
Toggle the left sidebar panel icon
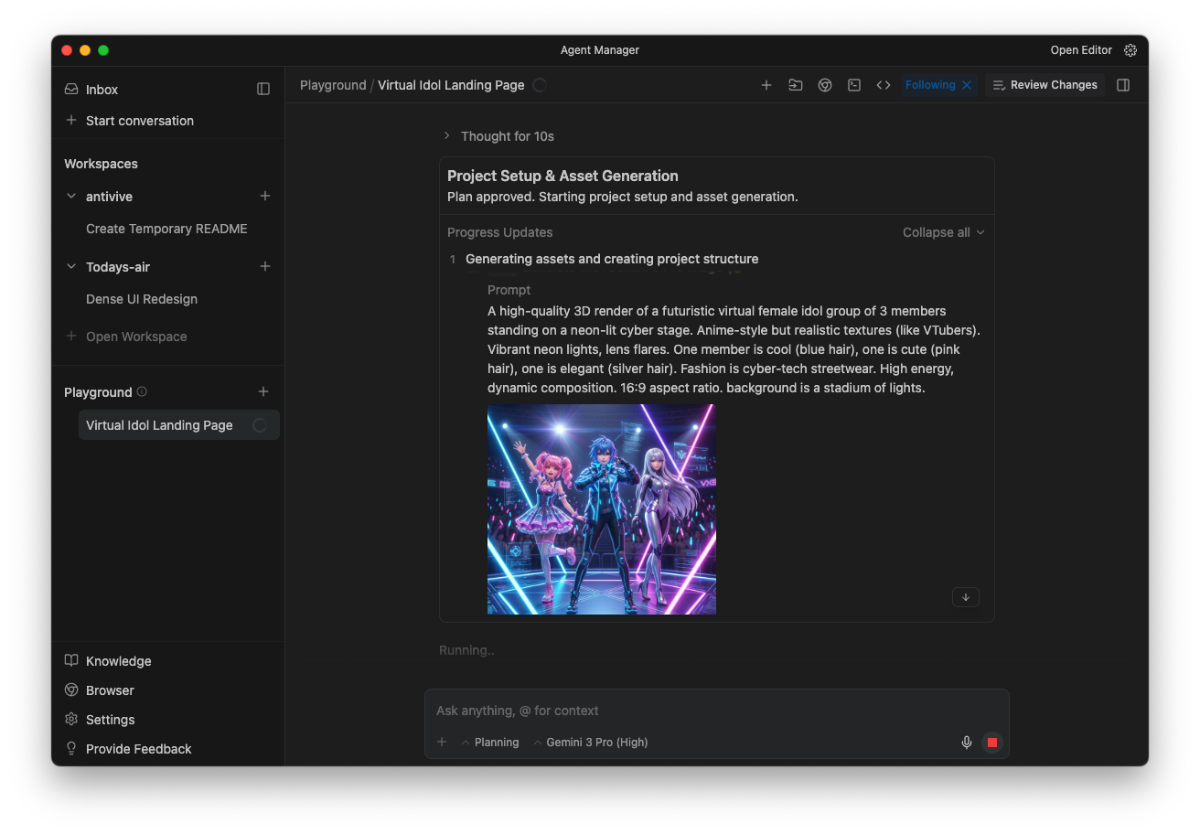coord(263,89)
